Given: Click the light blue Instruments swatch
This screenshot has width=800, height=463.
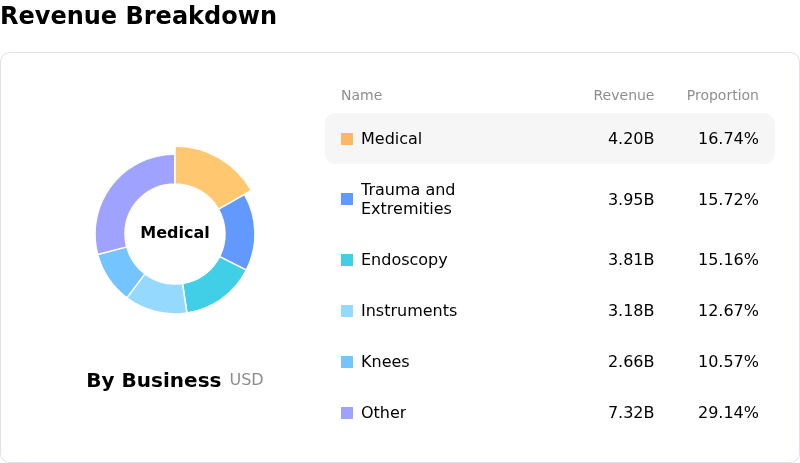Looking at the screenshot, I should pos(347,311).
